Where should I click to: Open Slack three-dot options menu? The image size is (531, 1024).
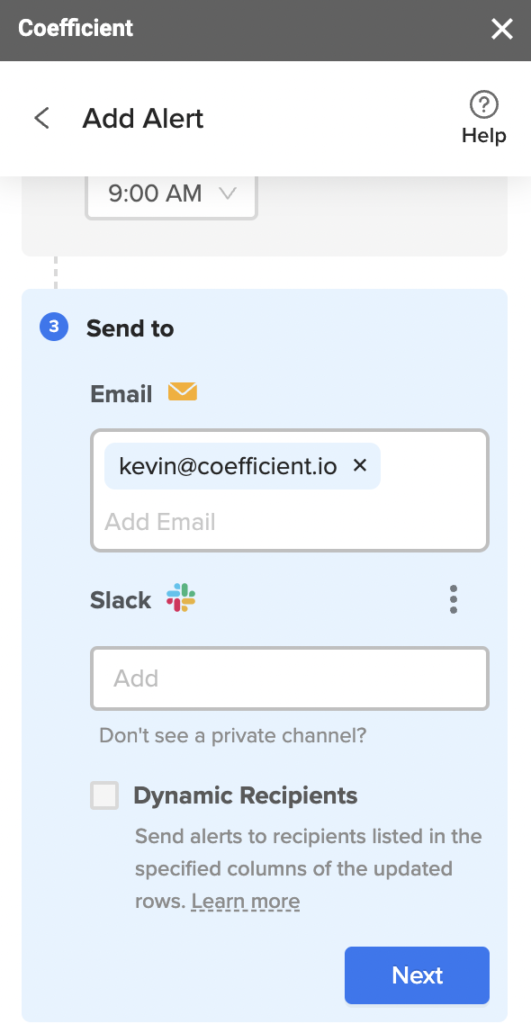[x=453, y=599]
